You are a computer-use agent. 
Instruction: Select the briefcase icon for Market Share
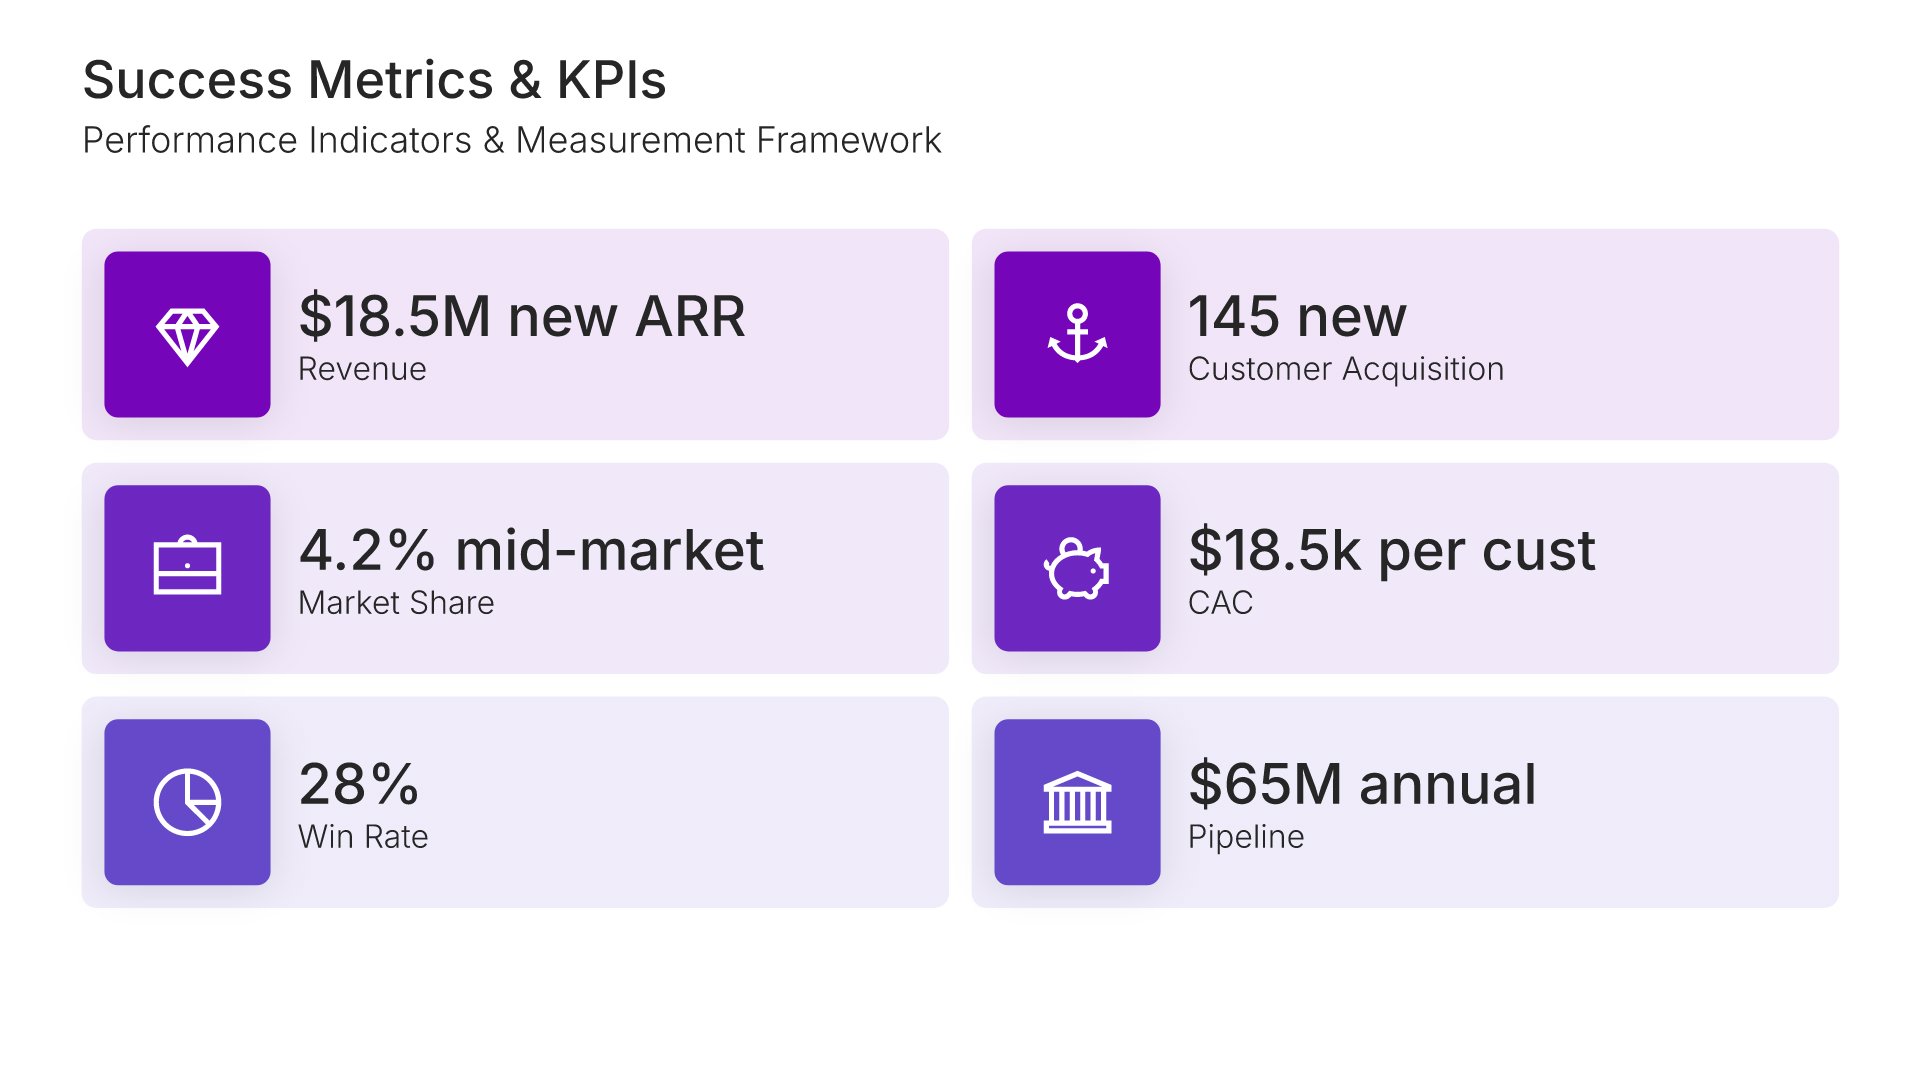click(x=187, y=568)
